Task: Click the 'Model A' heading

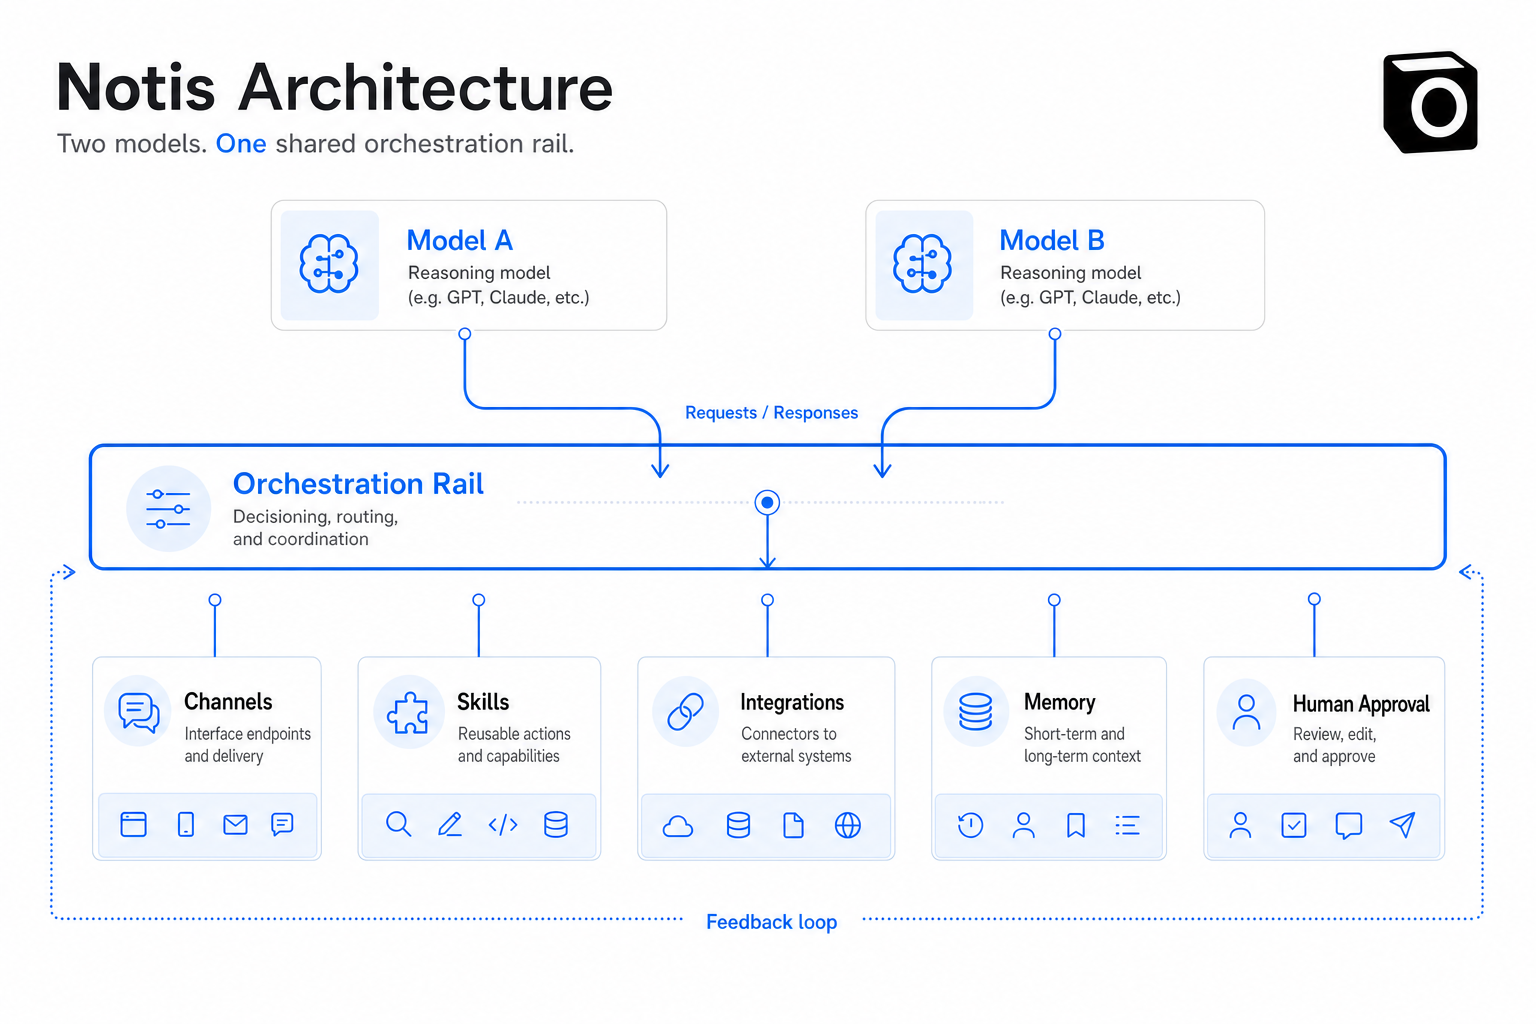Action: 460,241
